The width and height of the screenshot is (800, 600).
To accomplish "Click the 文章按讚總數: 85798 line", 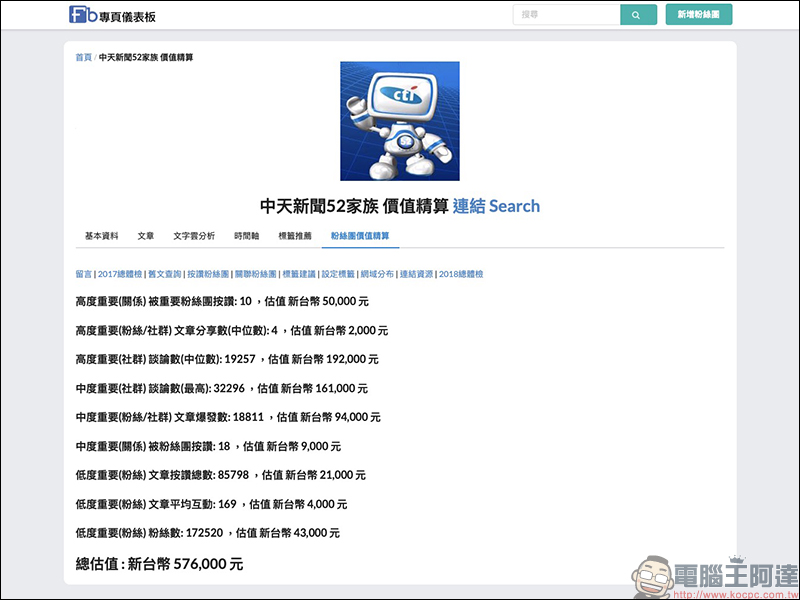I will coord(220,475).
